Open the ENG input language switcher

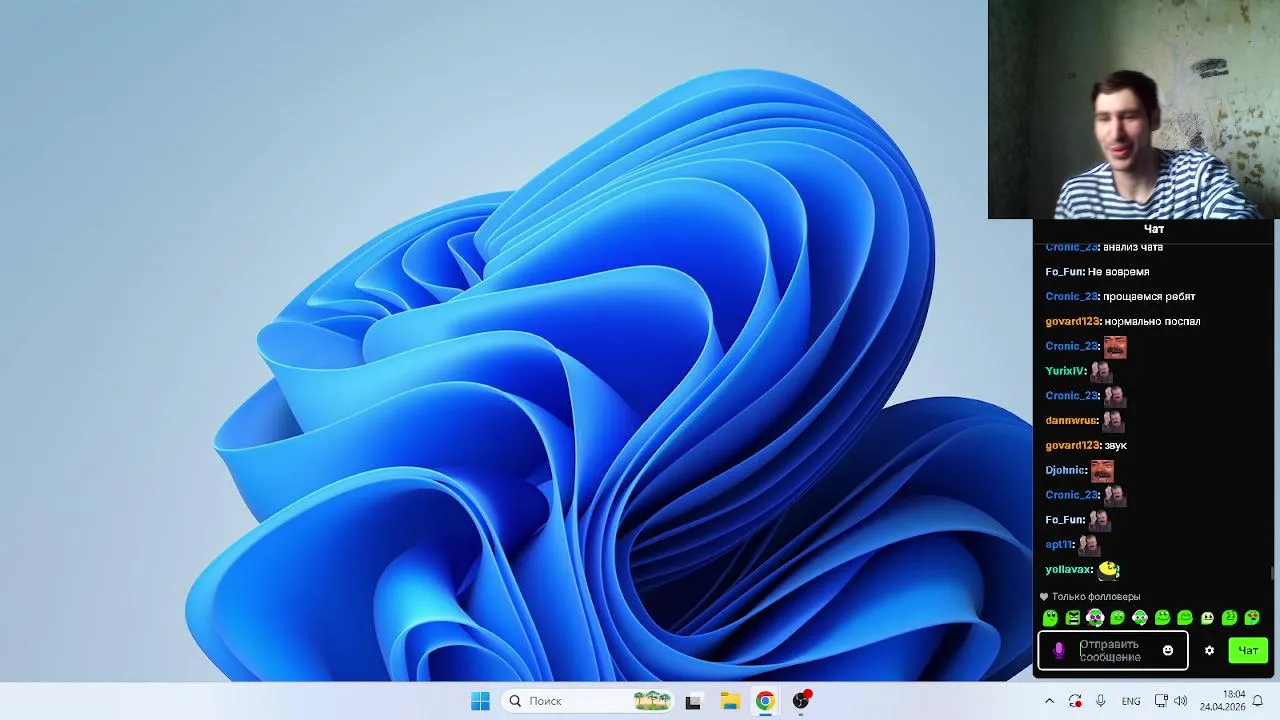(1131, 701)
